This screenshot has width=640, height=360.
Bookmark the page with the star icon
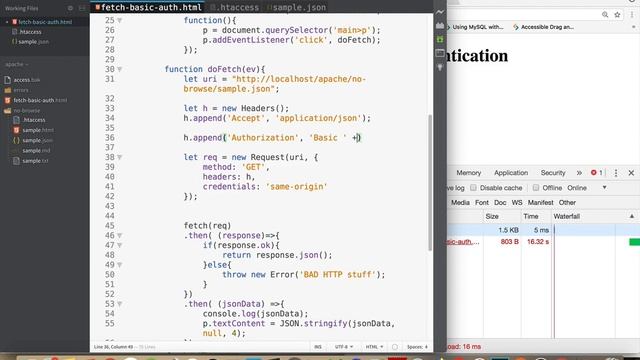click(x=617, y=15)
